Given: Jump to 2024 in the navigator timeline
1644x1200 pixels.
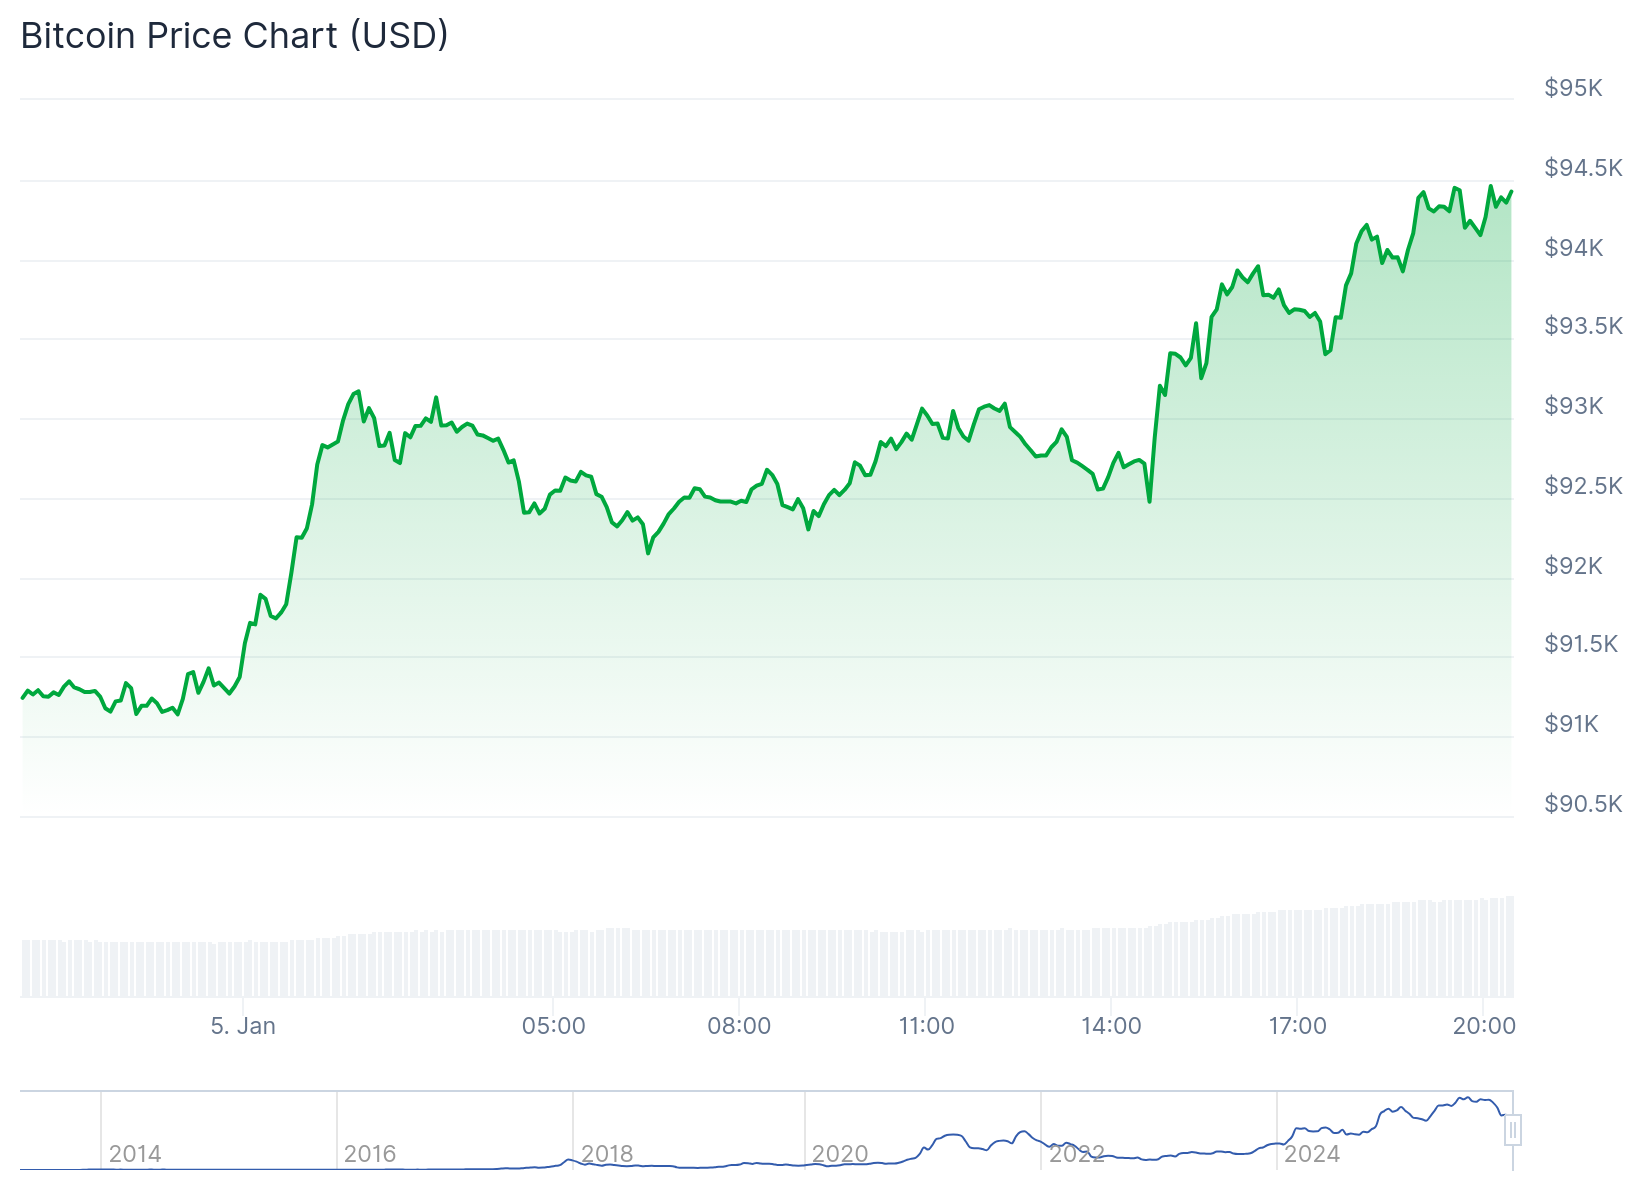Looking at the screenshot, I should coord(1312,1154).
